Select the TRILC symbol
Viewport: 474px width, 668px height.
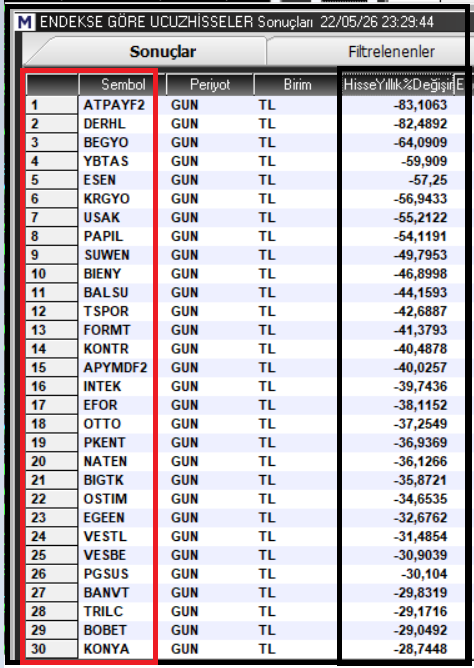click(103, 611)
